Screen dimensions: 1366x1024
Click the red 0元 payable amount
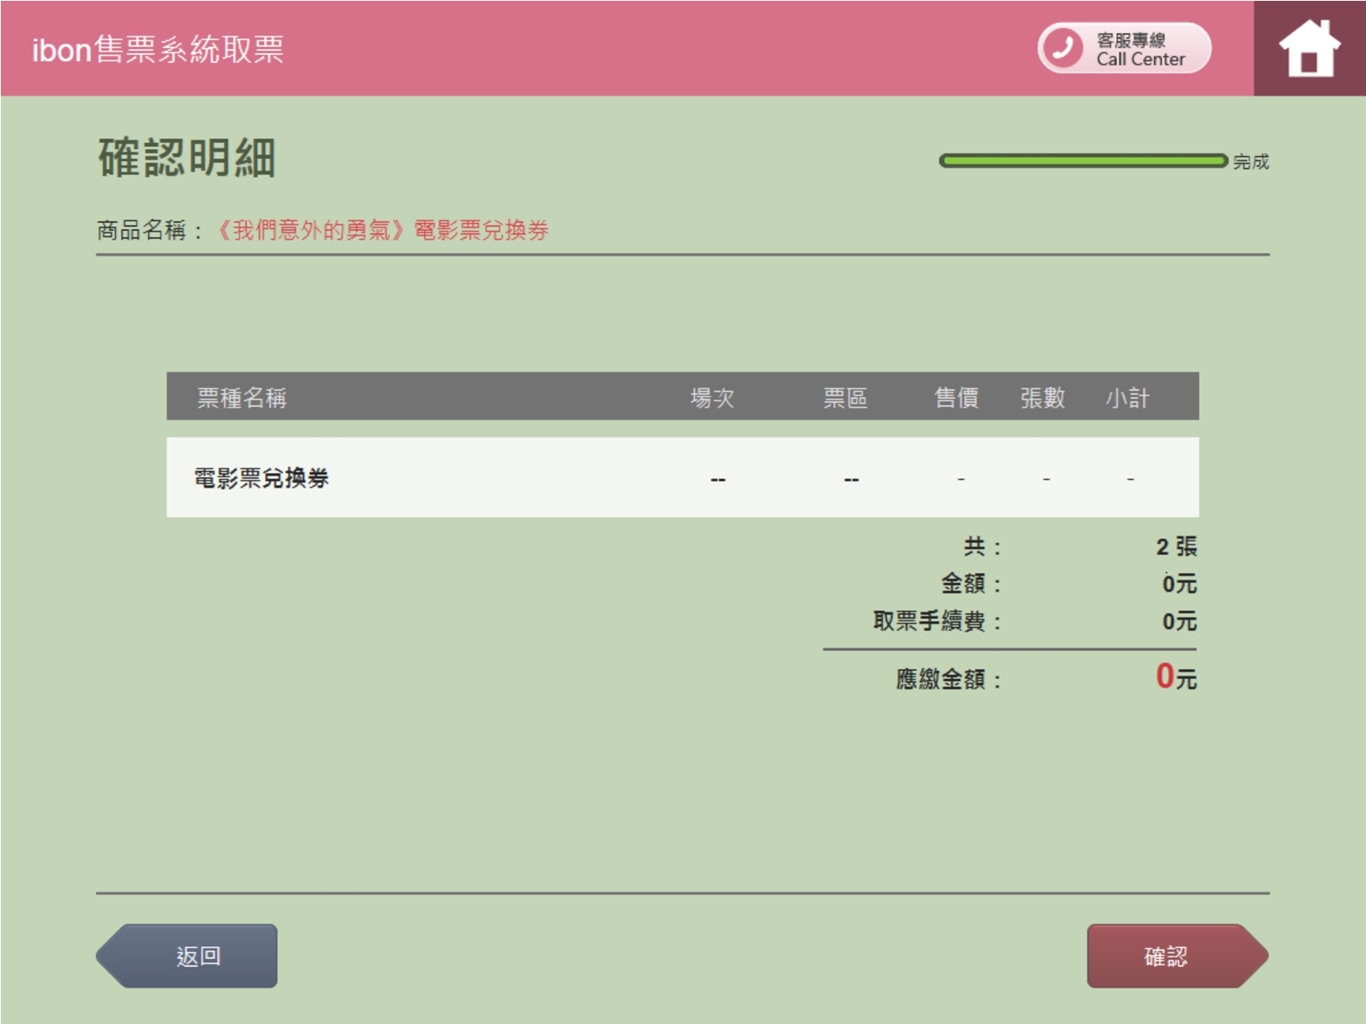(1176, 677)
